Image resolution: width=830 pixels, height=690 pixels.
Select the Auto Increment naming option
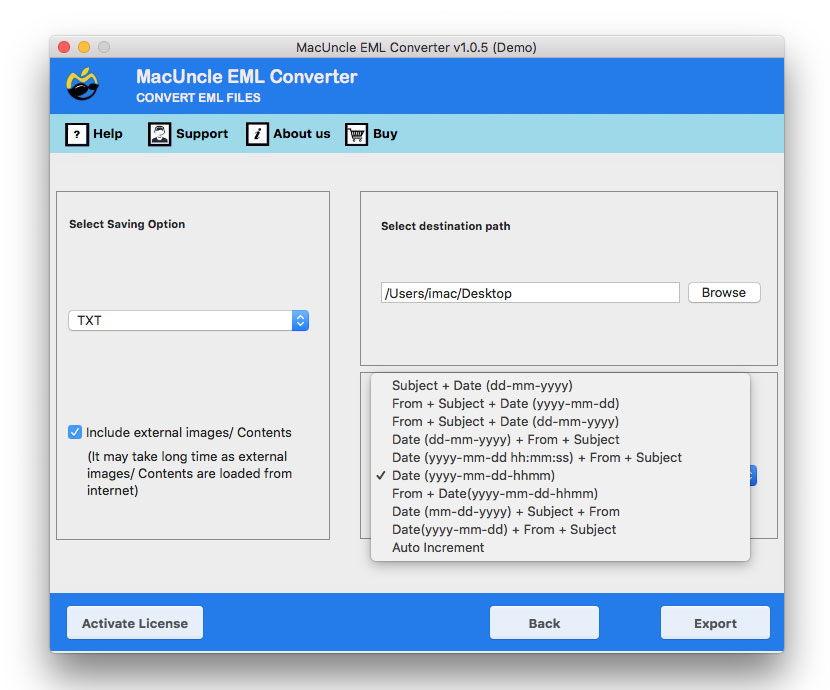point(438,547)
